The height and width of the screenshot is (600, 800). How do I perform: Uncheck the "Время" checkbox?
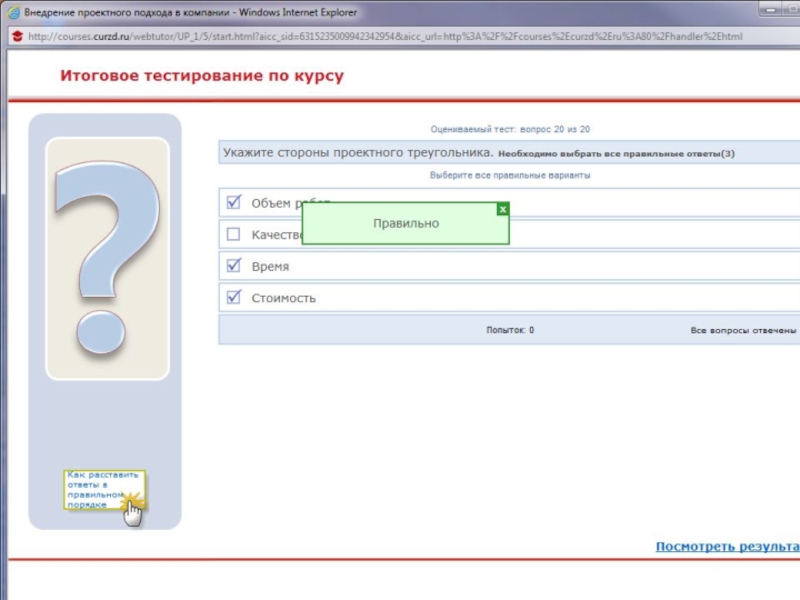(x=234, y=265)
